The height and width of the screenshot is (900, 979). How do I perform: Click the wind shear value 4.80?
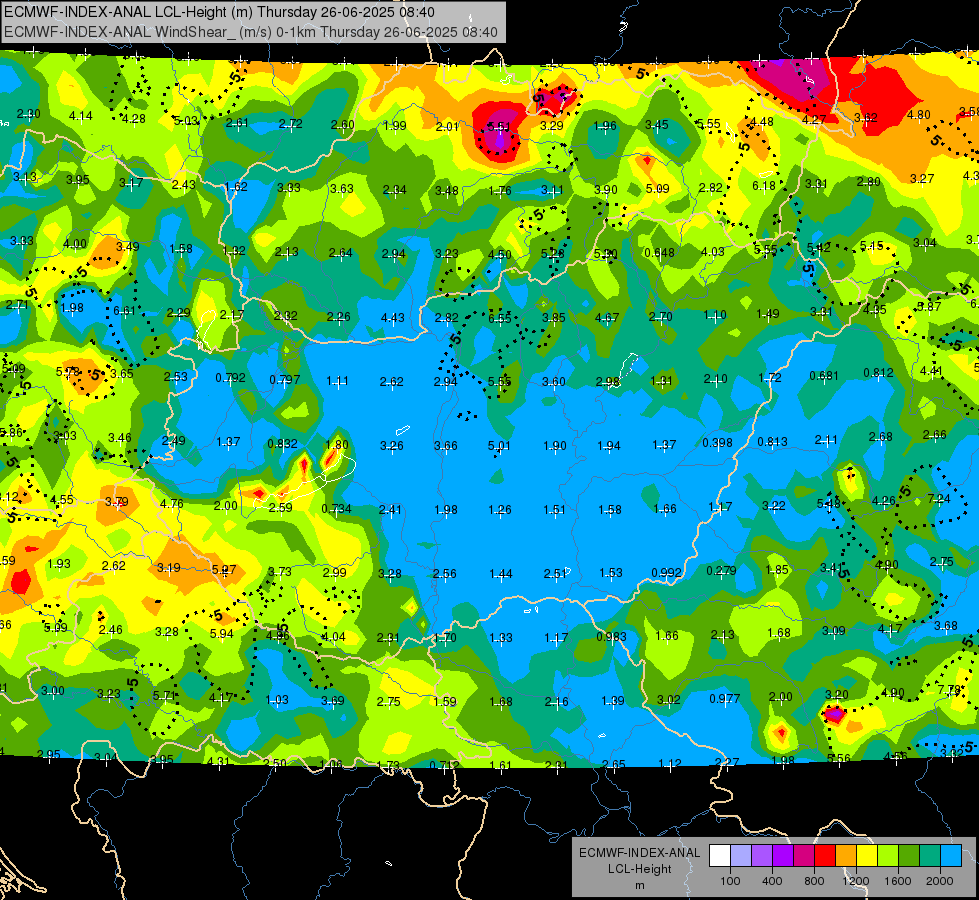[918, 115]
